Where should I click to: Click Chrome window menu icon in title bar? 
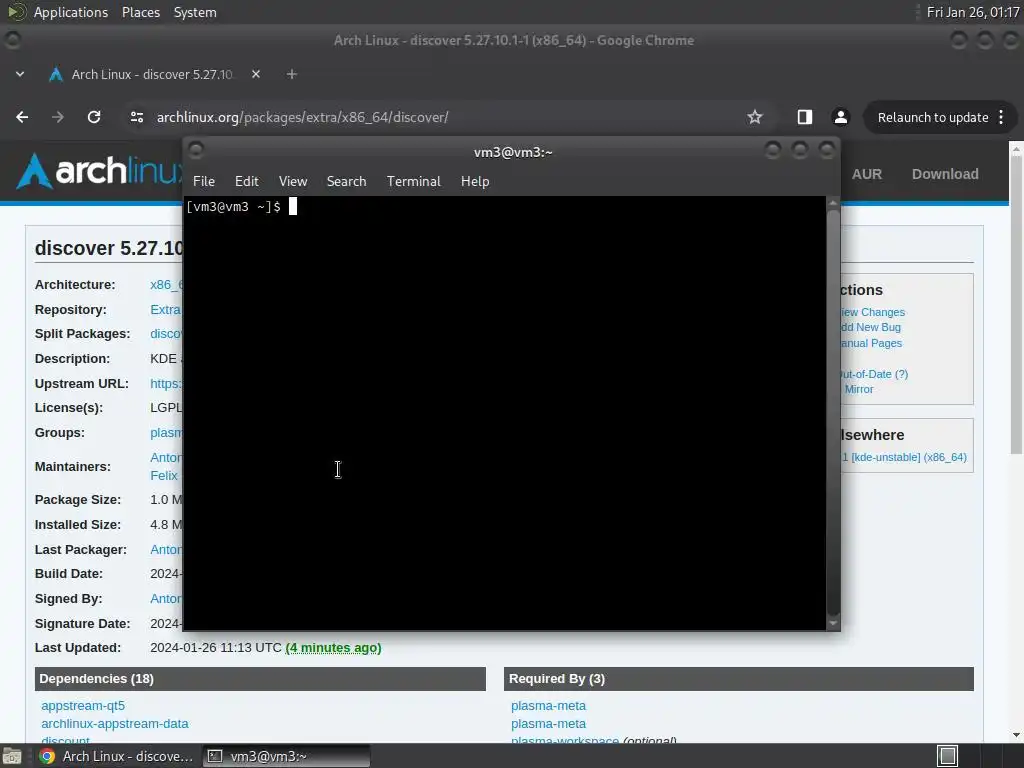[x=12, y=40]
